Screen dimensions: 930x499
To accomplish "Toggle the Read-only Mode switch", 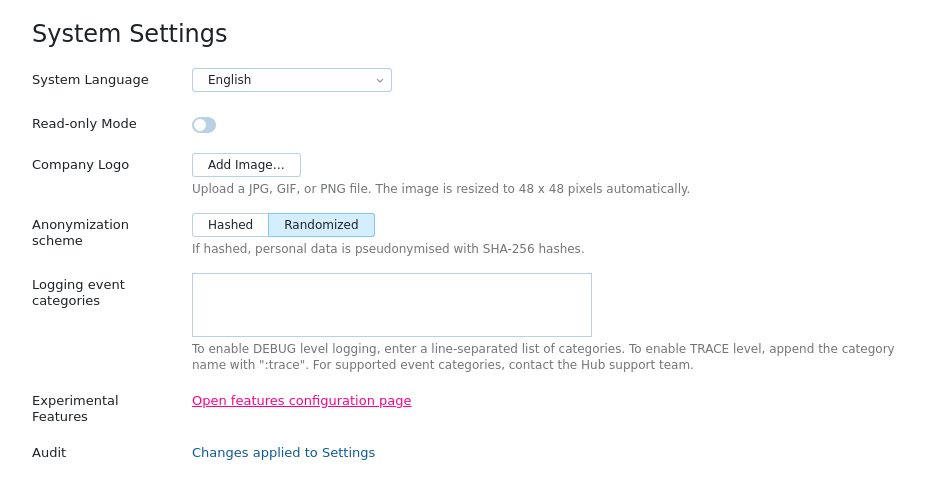I will tap(204, 125).
